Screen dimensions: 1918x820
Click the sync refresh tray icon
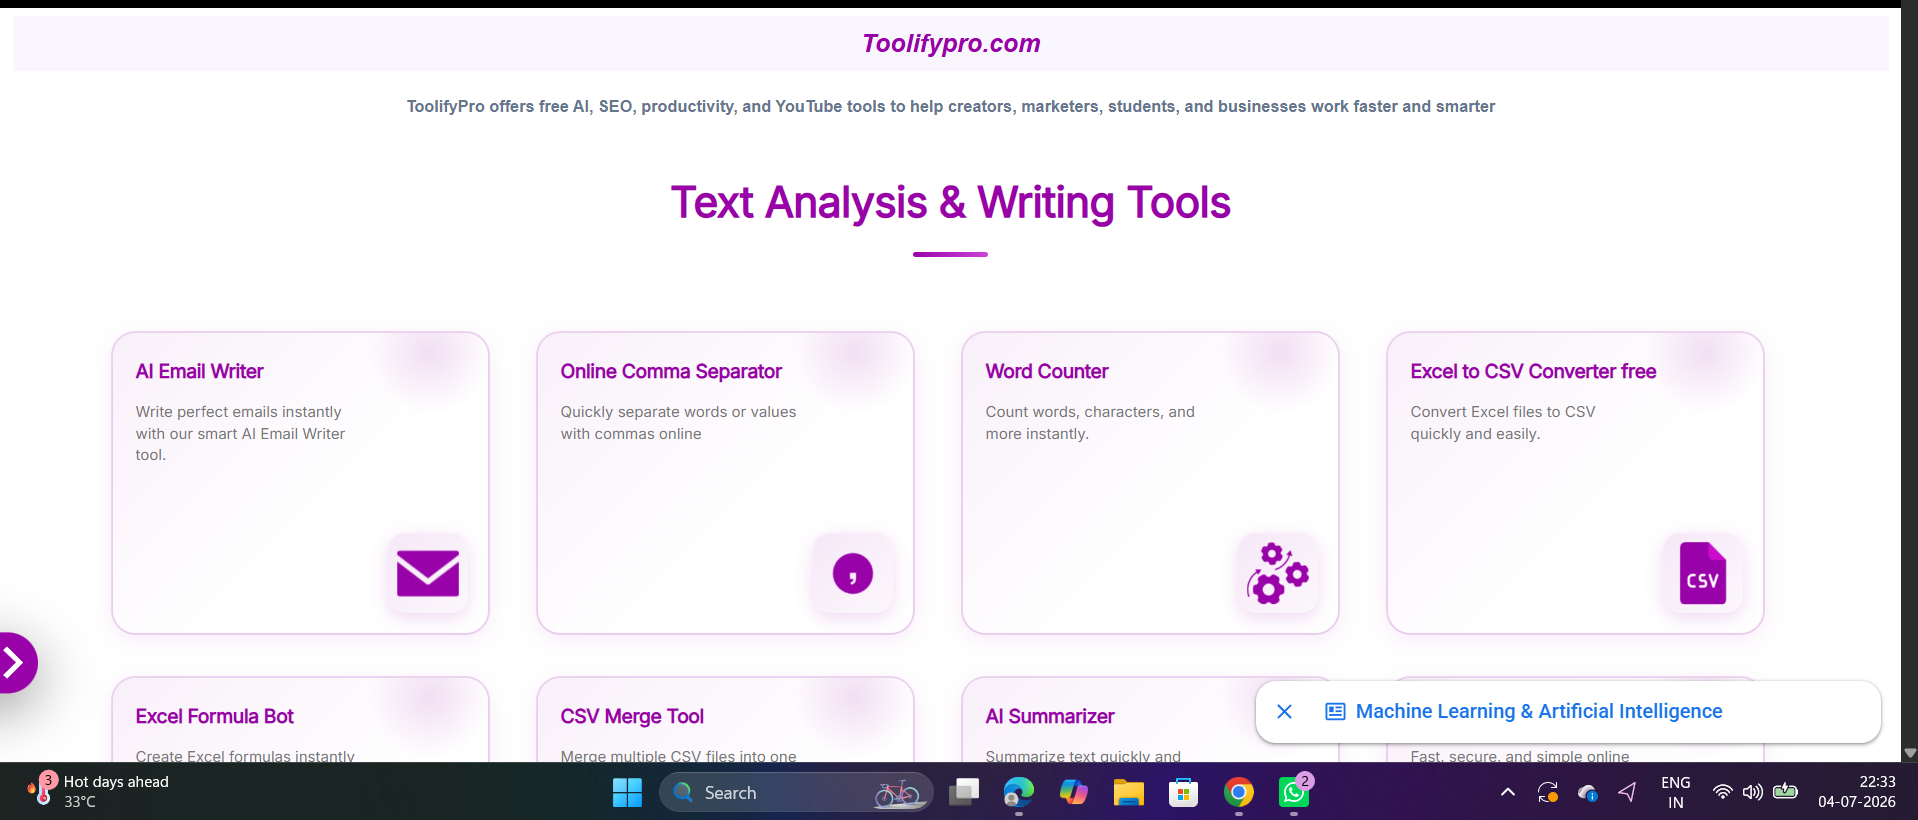1548,793
